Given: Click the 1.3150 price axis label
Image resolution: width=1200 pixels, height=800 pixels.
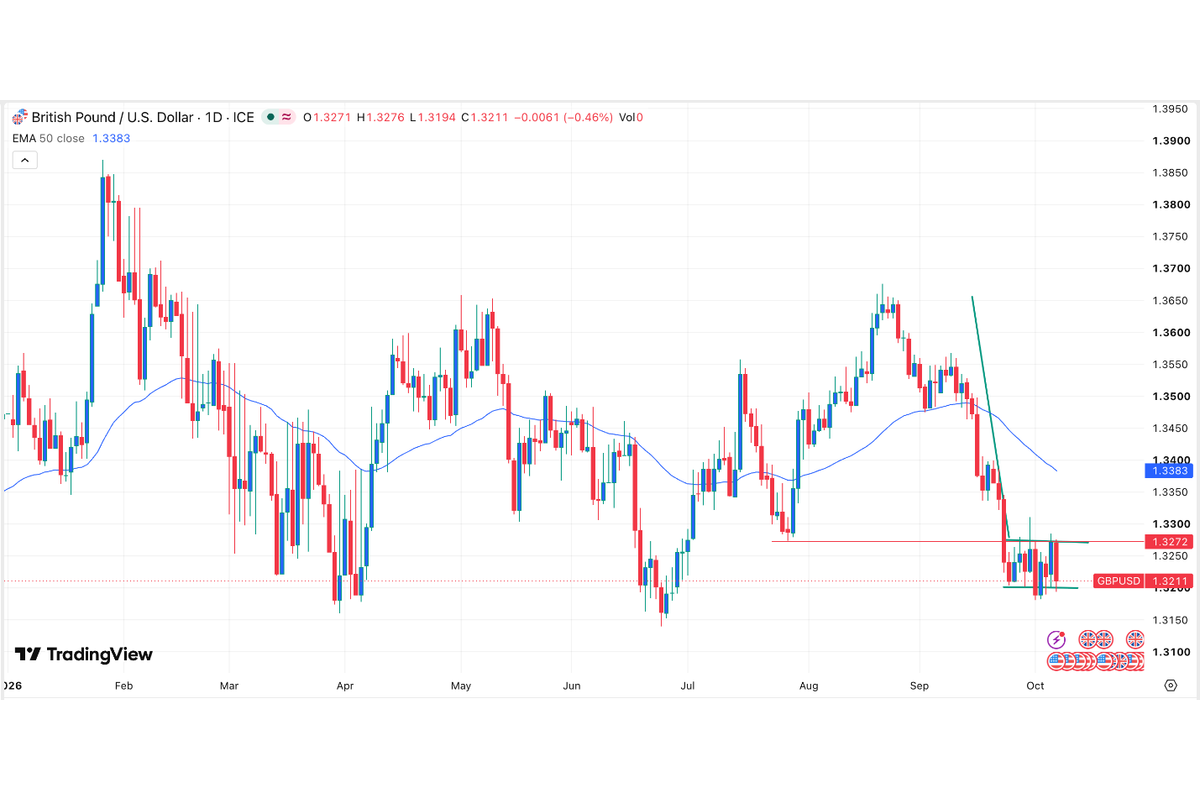Looking at the screenshot, I should pos(1170,621).
